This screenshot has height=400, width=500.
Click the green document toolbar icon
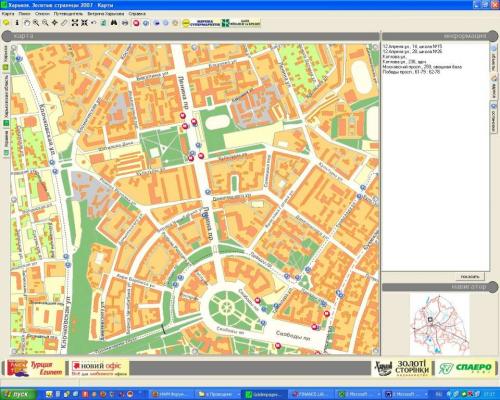(x=104, y=23)
